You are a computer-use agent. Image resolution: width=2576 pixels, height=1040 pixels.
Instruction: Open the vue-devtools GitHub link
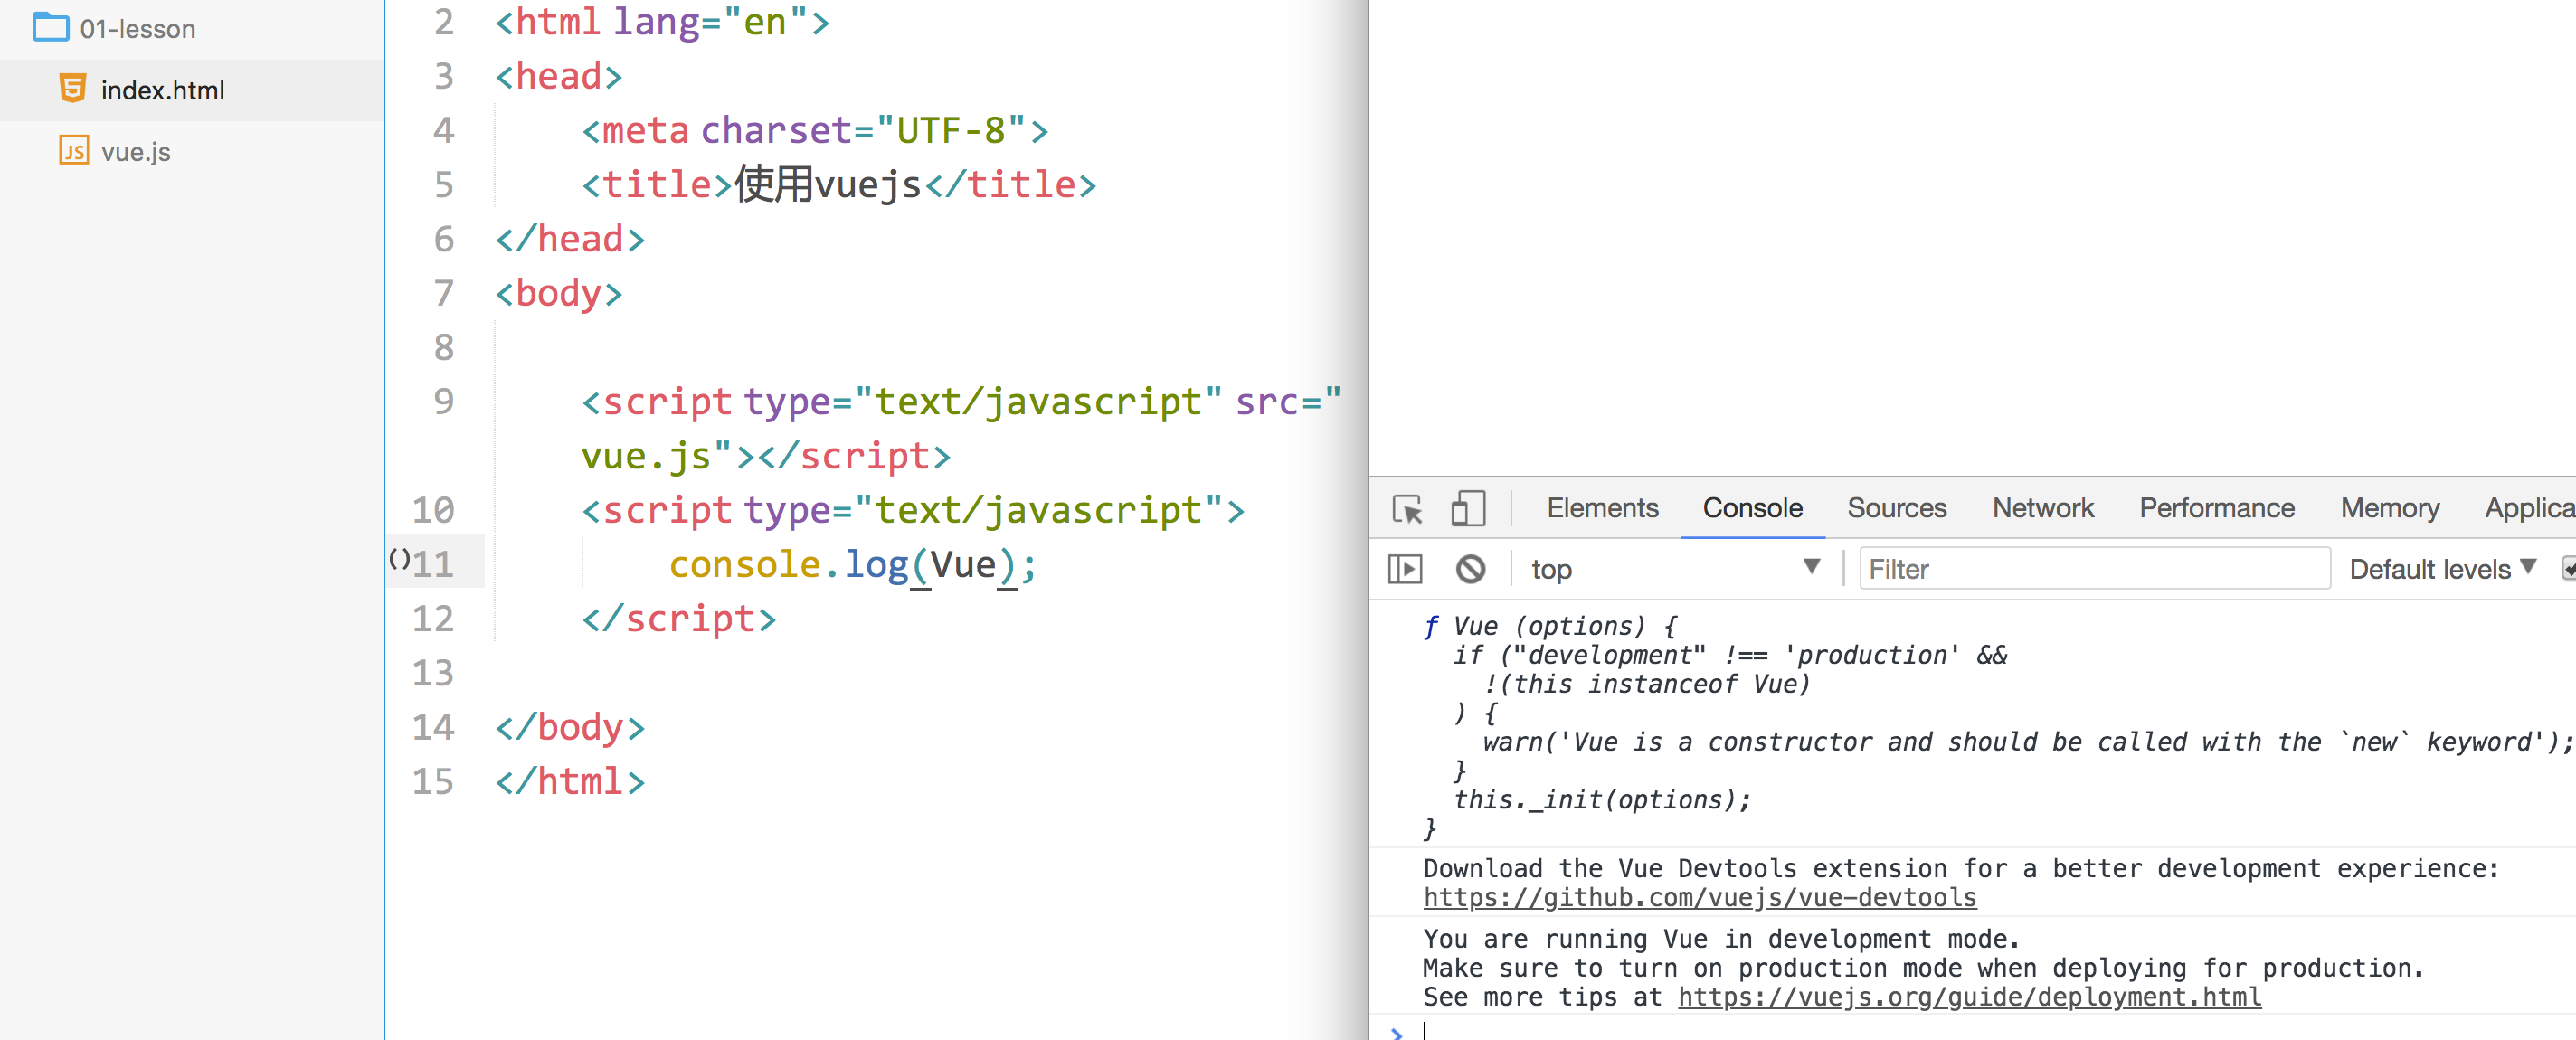point(1699,898)
